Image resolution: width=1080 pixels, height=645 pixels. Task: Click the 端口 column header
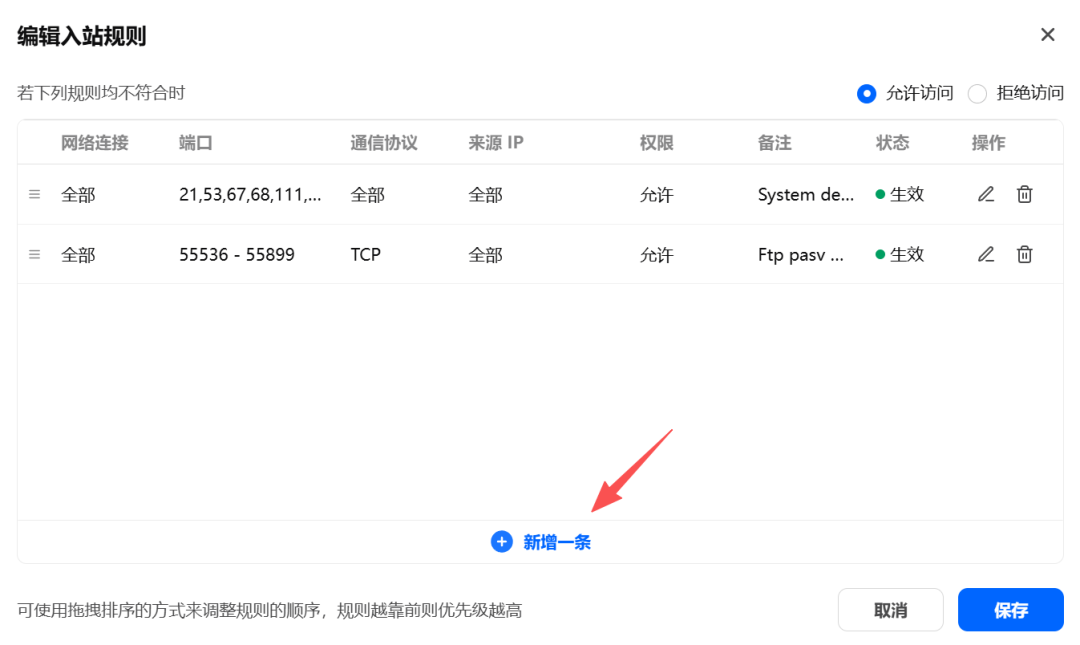coord(193,142)
